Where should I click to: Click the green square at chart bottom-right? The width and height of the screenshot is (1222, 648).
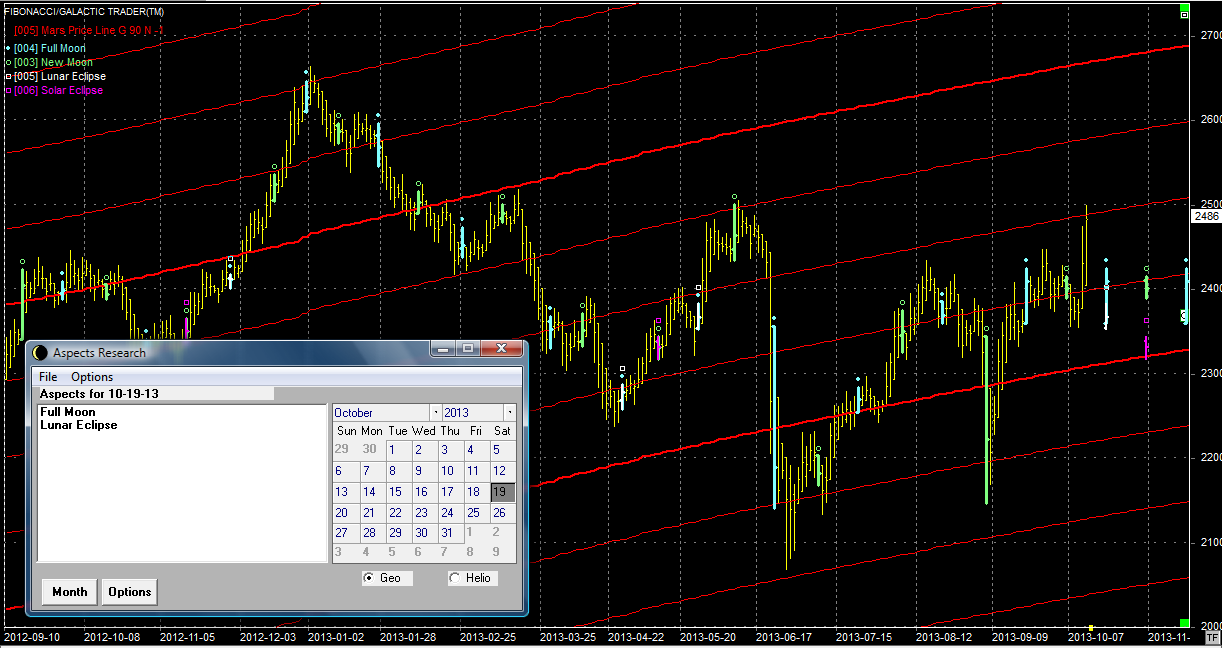[x=1184, y=623]
